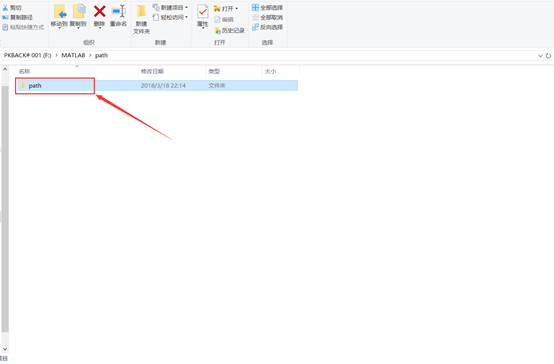Open the Copy to (复制到) button
Screen dimensions: 554x364
pyautogui.click(x=78, y=16)
